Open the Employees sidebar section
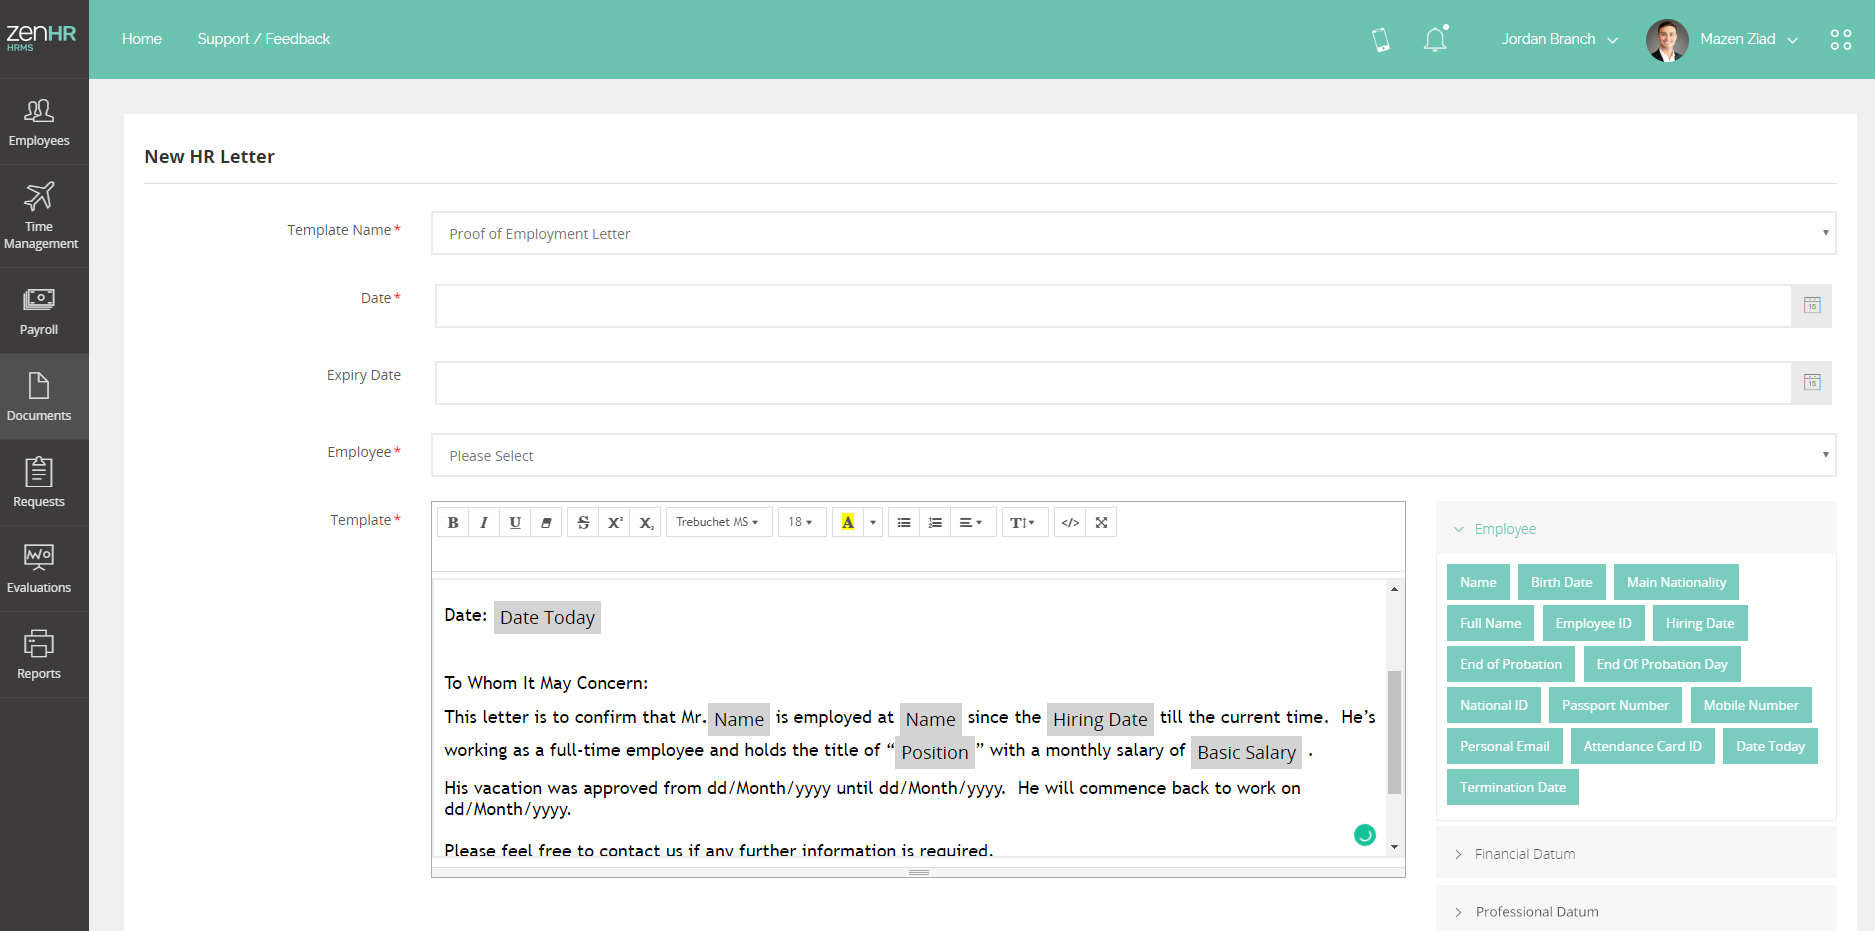 pos(39,122)
